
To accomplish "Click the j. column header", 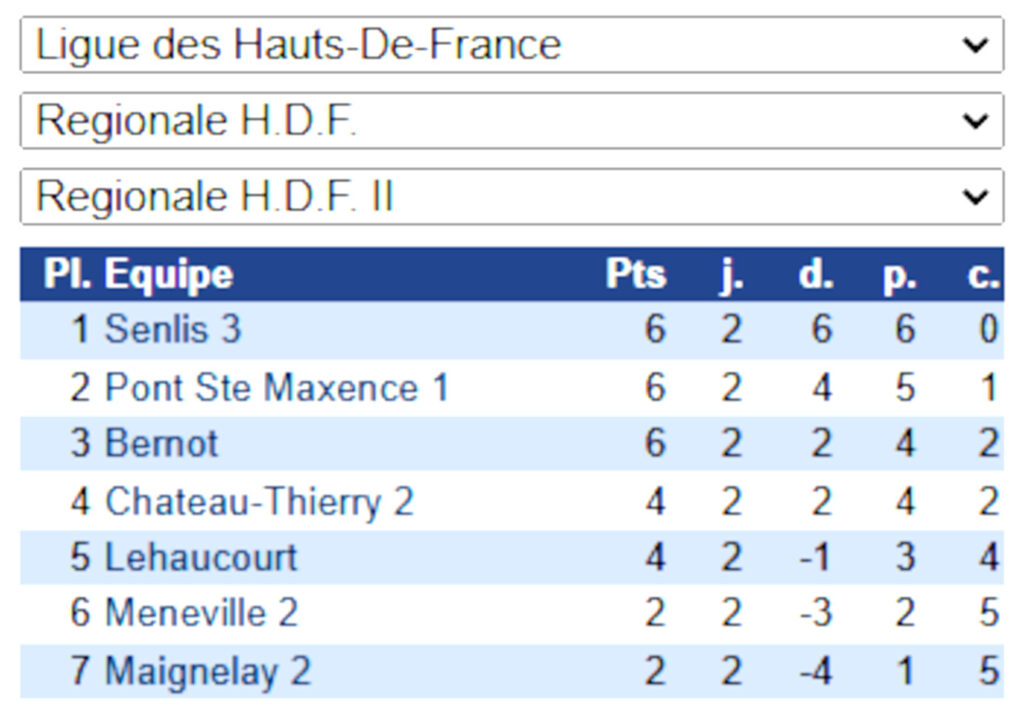I will tap(732, 274).
